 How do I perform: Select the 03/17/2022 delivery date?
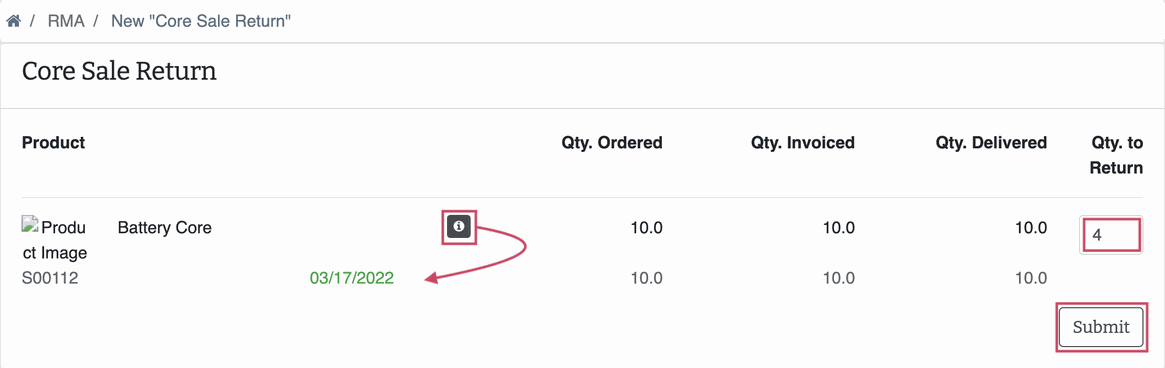(x=352, y=279)
